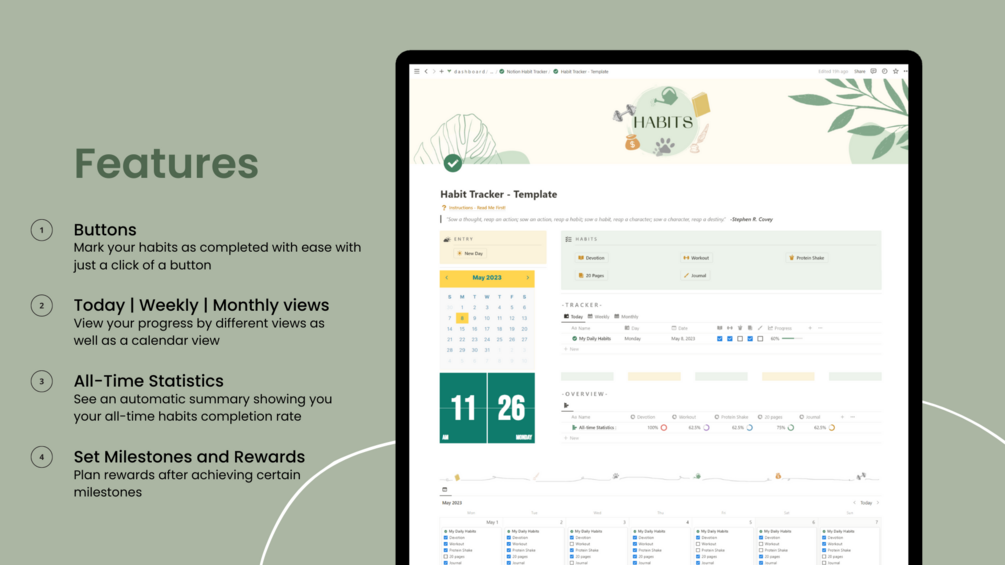Viewport: 1005px width, 565px height.
Task: Click the New Day button
Action: coord(470,254)
